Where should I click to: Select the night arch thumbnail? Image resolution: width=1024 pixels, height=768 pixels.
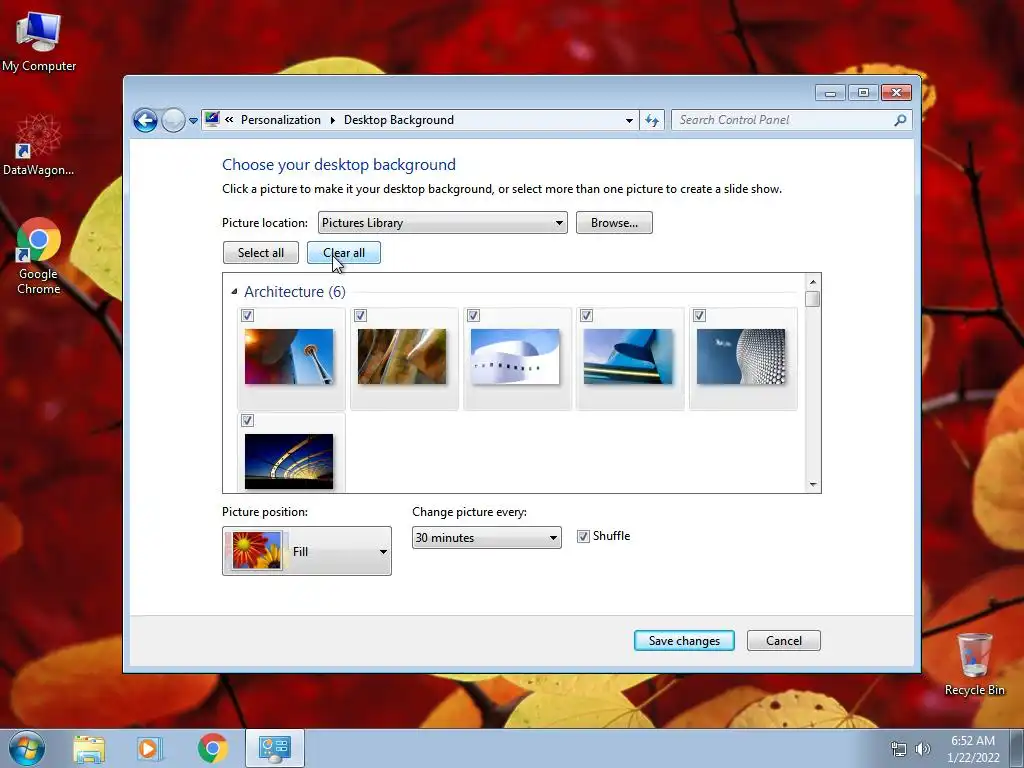click(x=289, y=461)
